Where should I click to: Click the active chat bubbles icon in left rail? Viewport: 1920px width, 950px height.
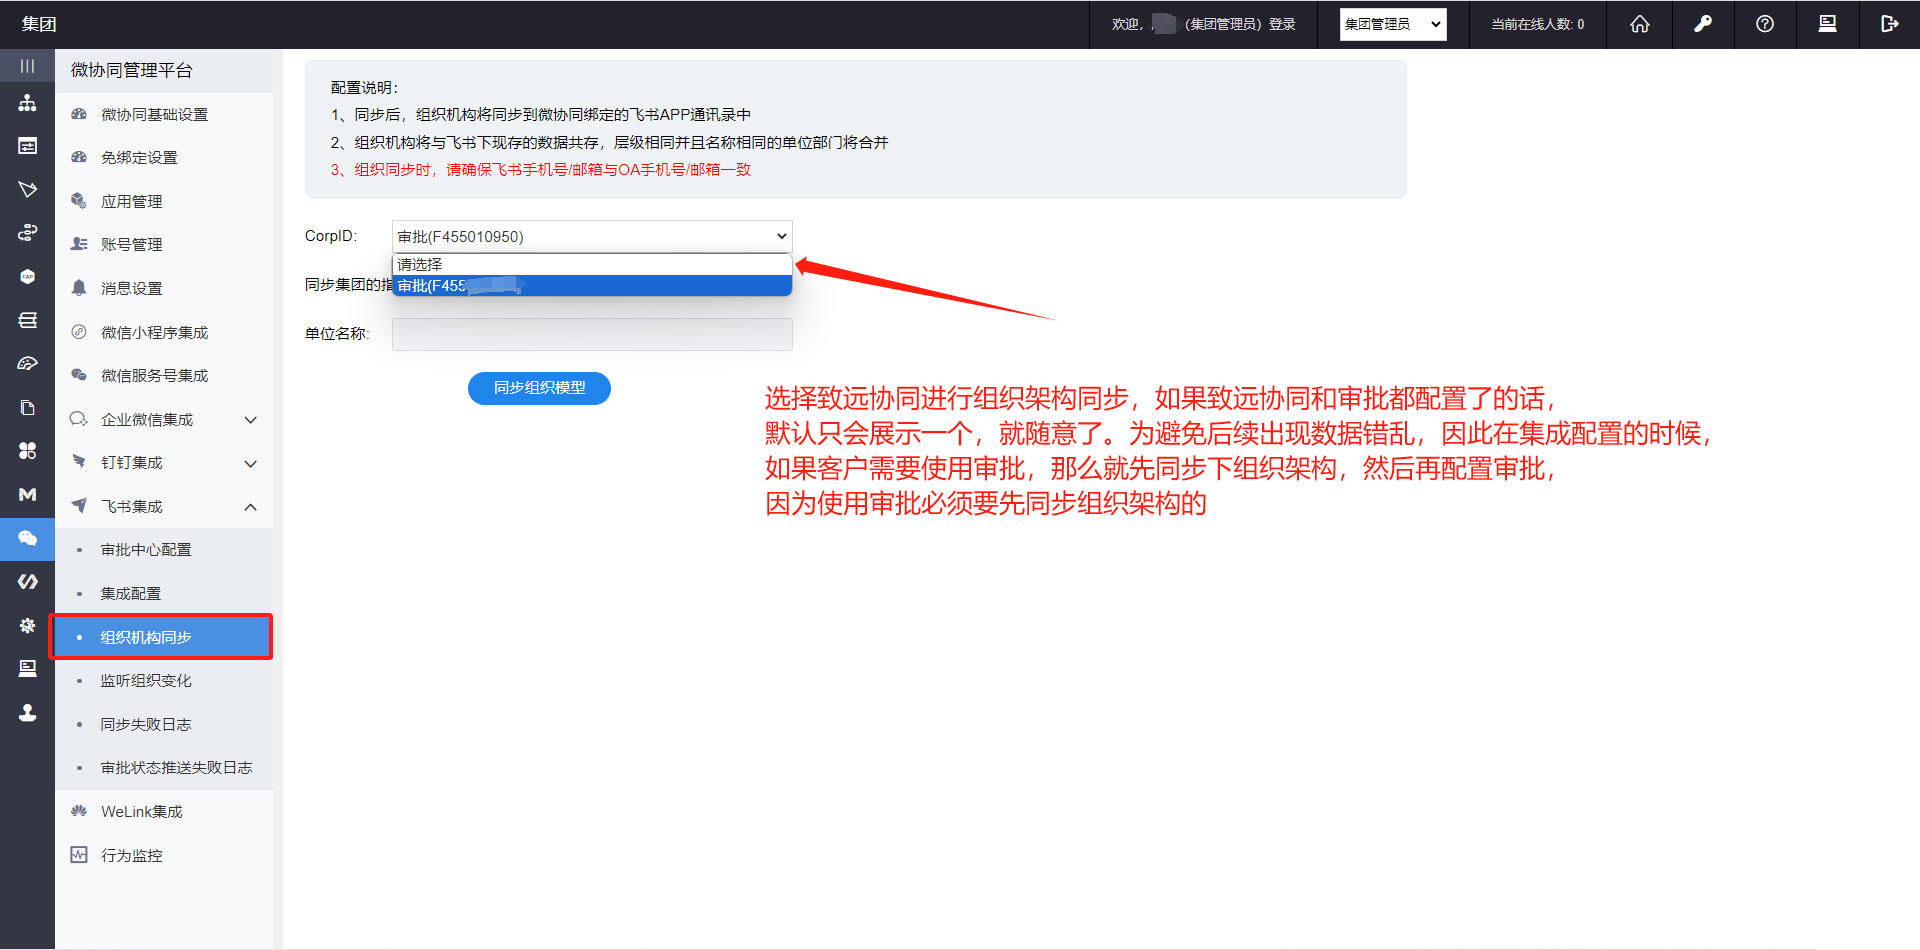pos(27,538)
